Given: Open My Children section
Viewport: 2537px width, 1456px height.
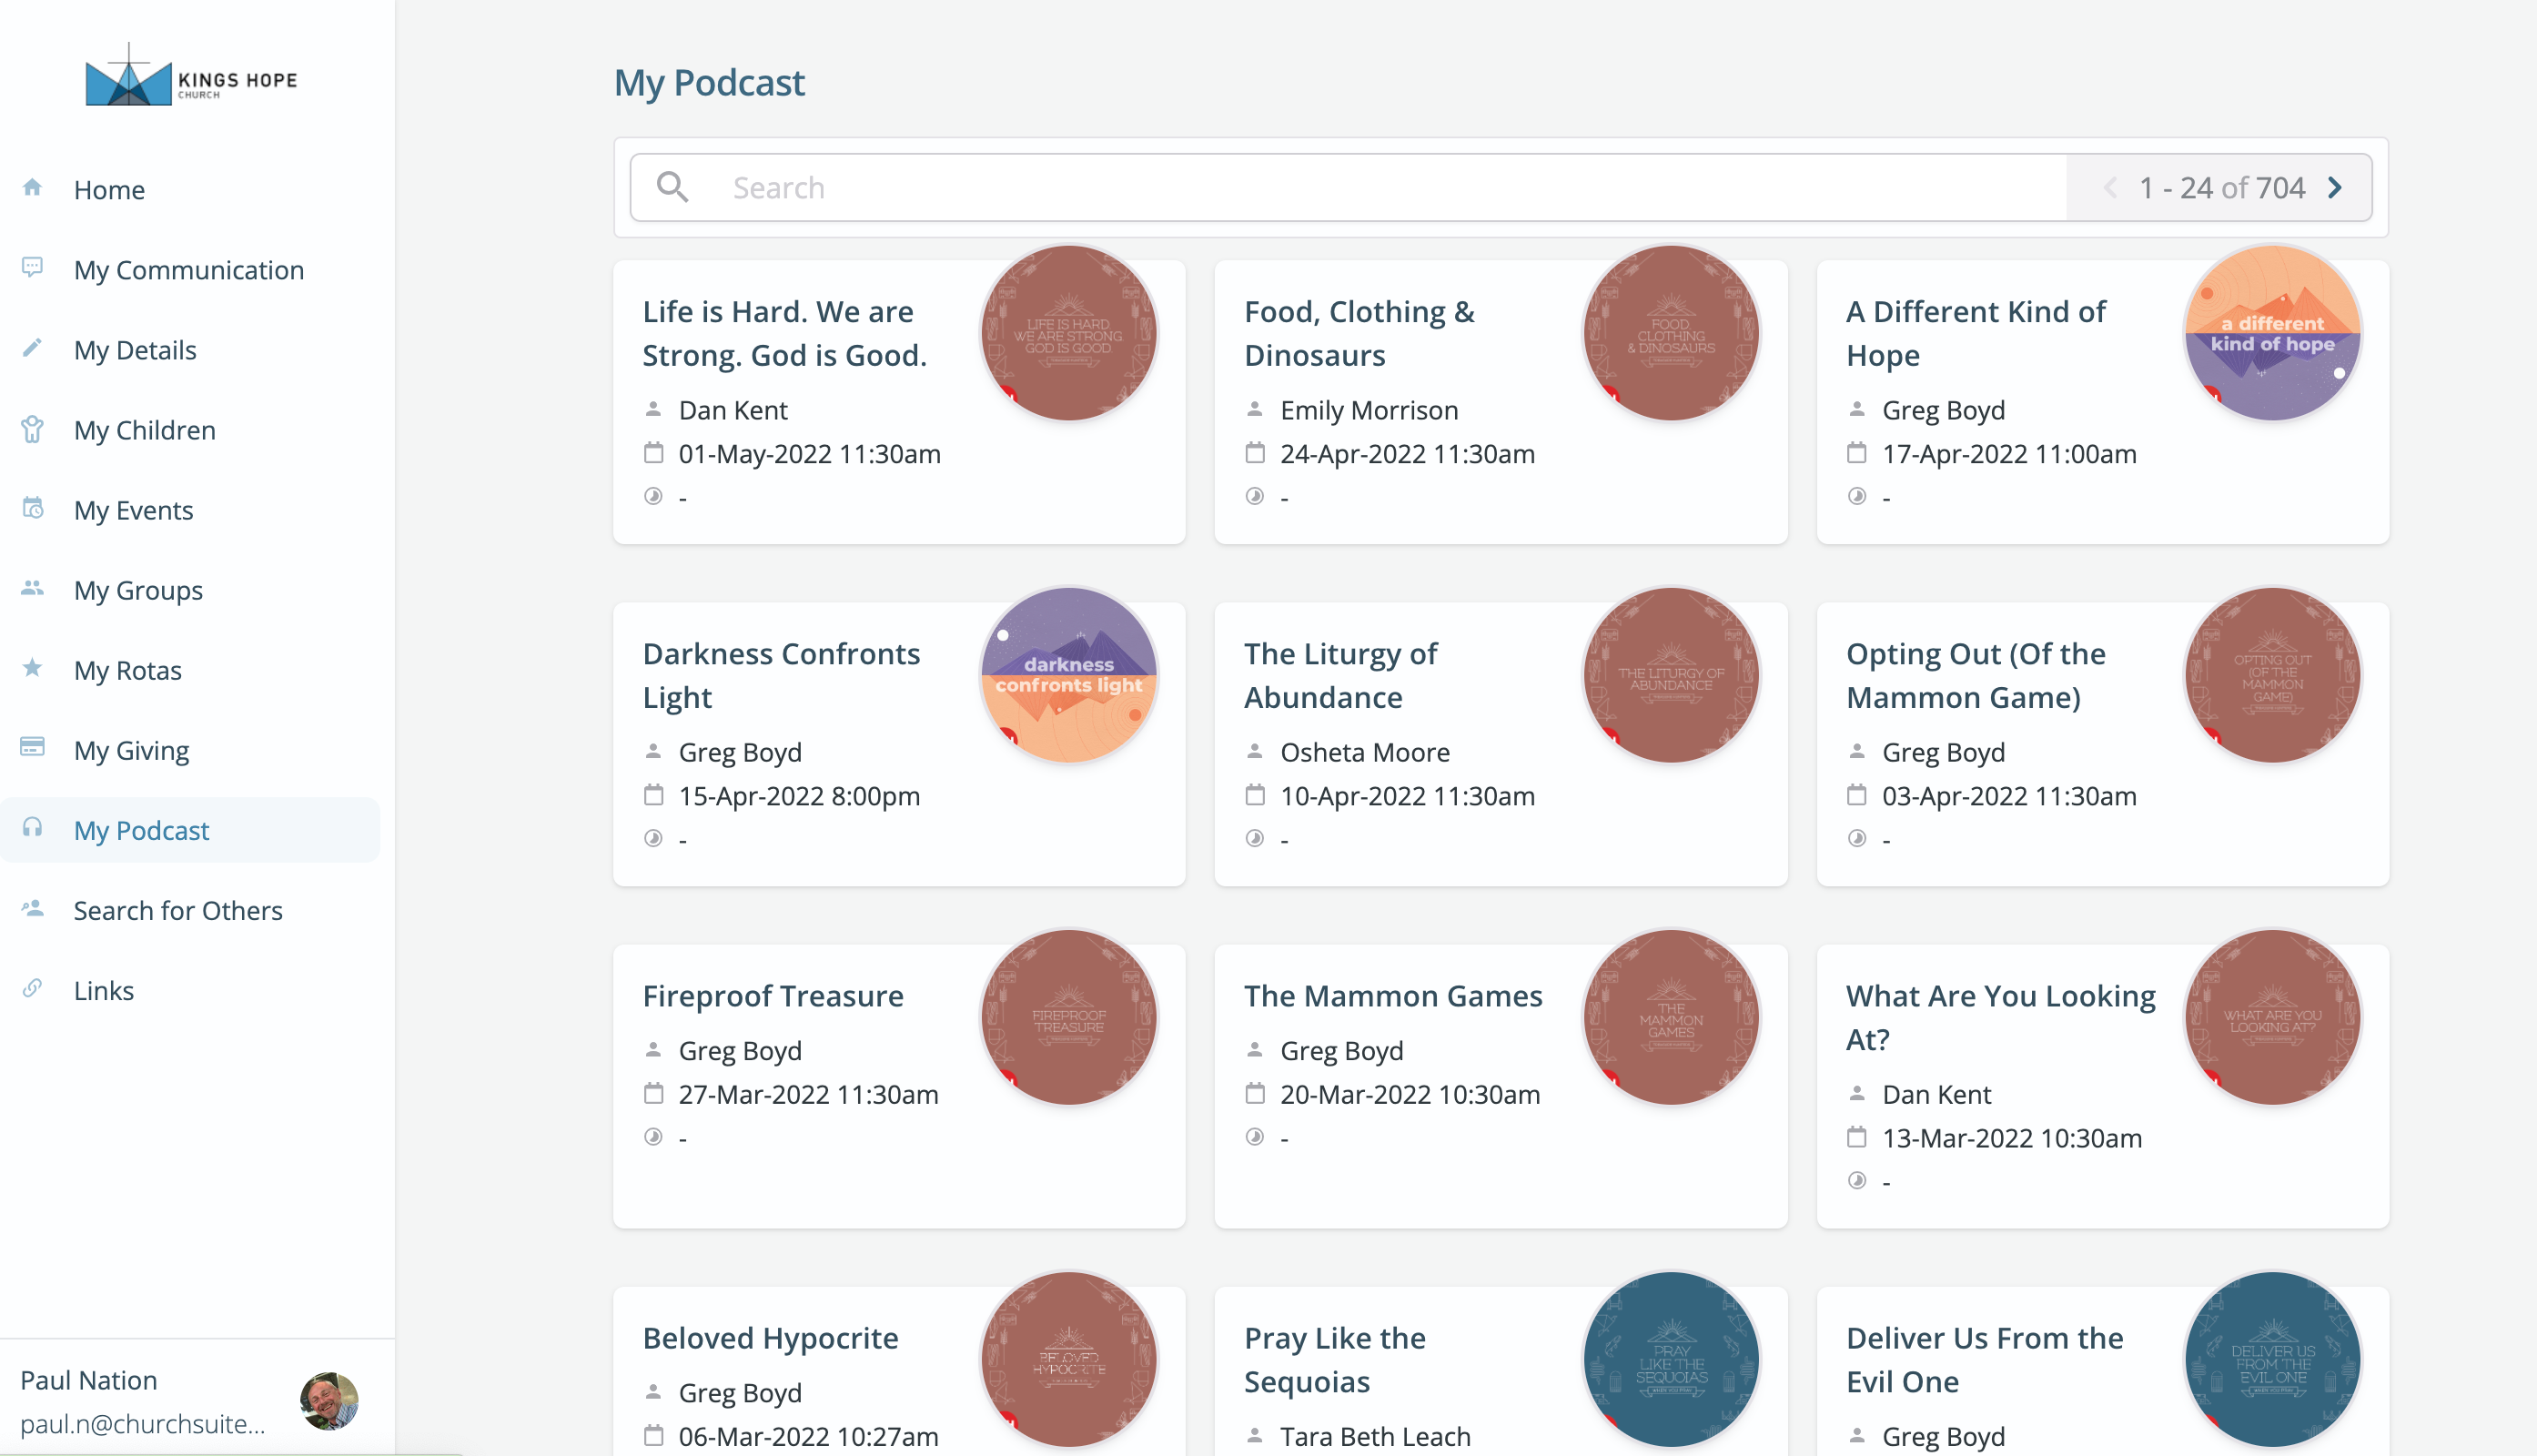Looking at the screenshot, I should click(190, 429).
